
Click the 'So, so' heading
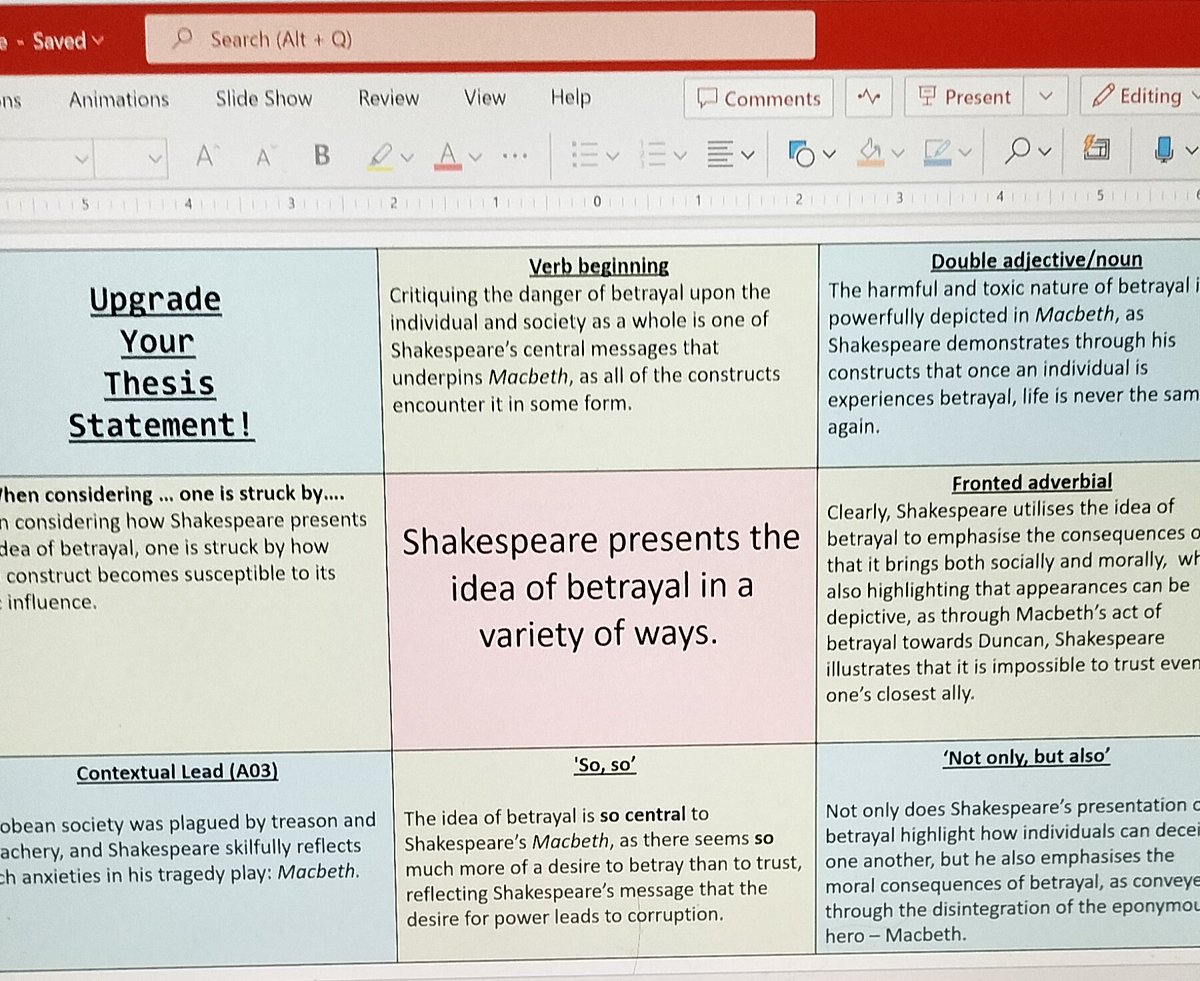click(605, 767)
